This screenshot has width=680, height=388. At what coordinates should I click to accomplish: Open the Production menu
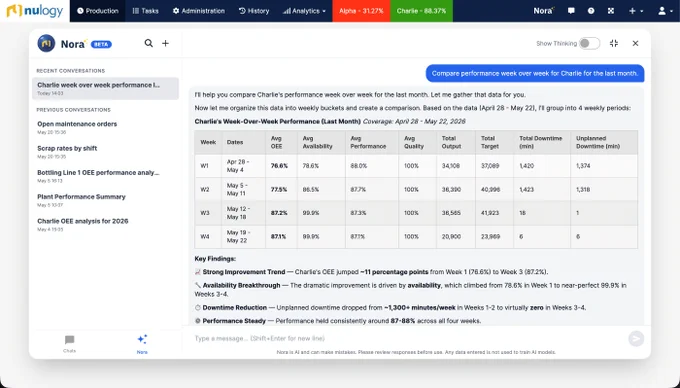coord(98,11)
